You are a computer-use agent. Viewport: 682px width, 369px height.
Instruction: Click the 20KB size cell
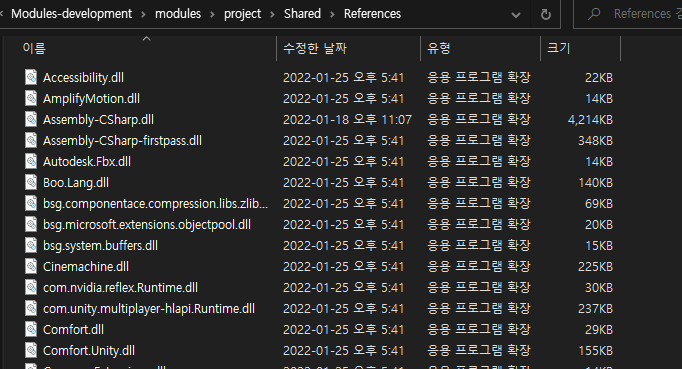(598, 225)
